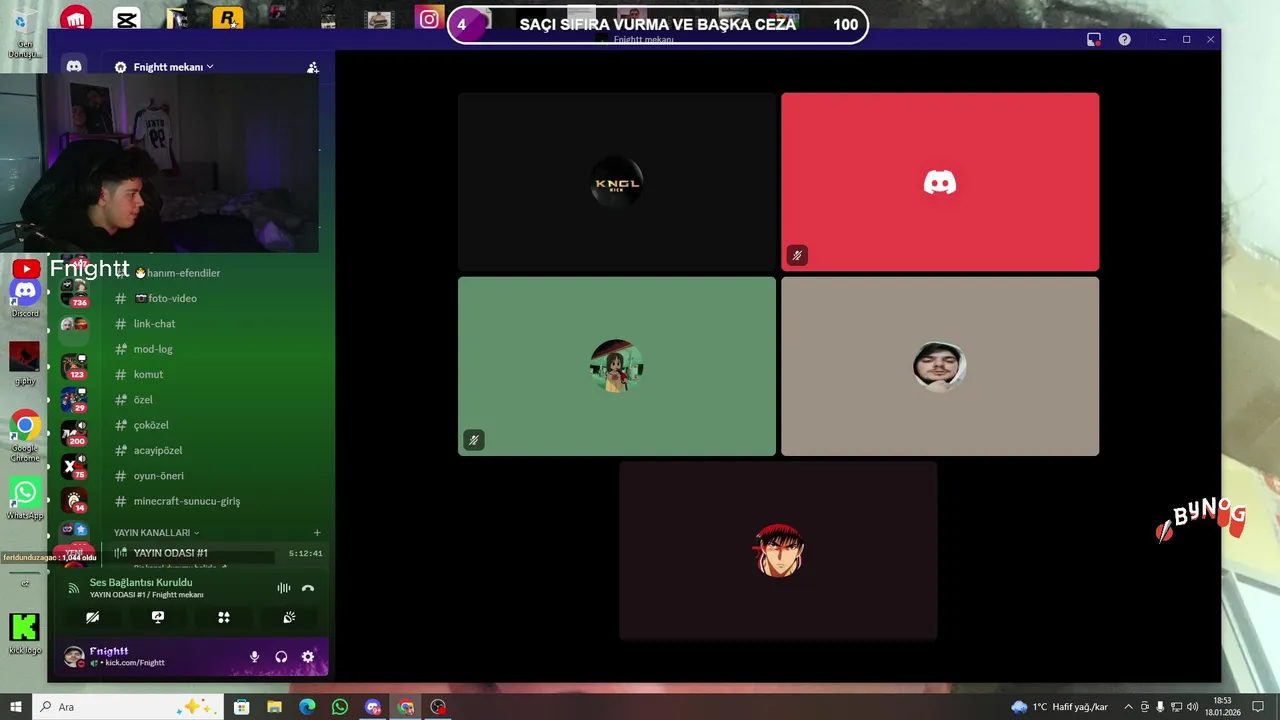The width and height of the screenshot is (1280, 720).
Task: Open Google Chrome desktop shortcut
Action: [x=25, y=435]
